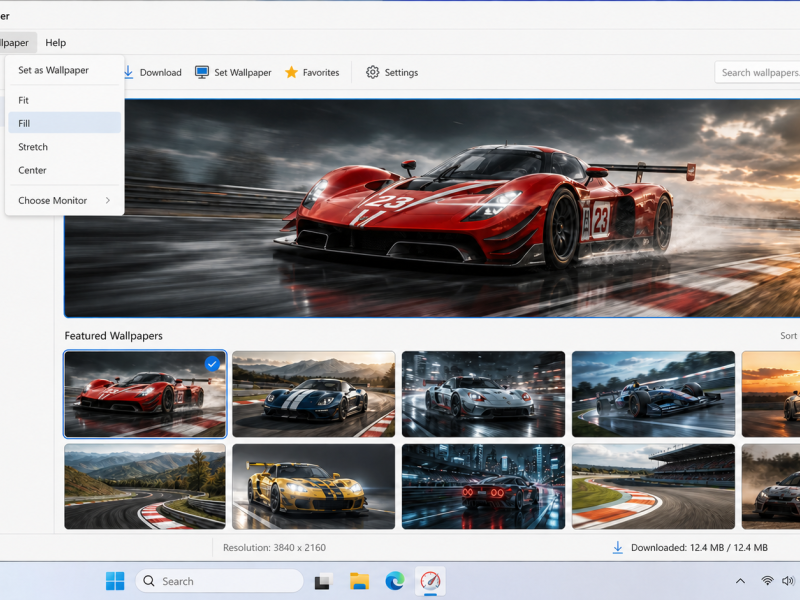The height and width of the screenshot is (600, 800).
Task: Select the red number 23 racecar thumbnail
Action: click(x=145, y=394)
